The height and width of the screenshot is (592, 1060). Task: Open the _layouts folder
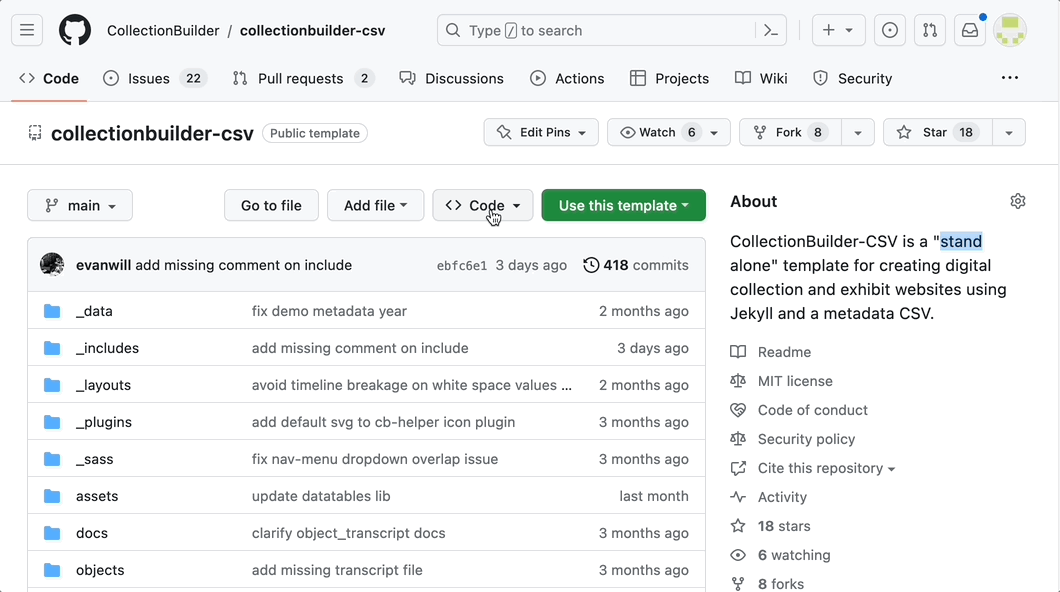pyautogui.click(x=103, y=385)
